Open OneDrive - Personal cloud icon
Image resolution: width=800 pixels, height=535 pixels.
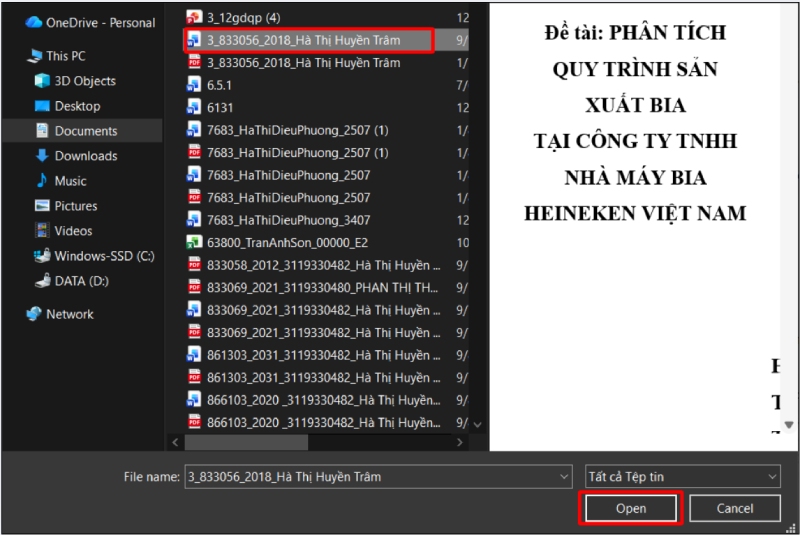[33, 22]
